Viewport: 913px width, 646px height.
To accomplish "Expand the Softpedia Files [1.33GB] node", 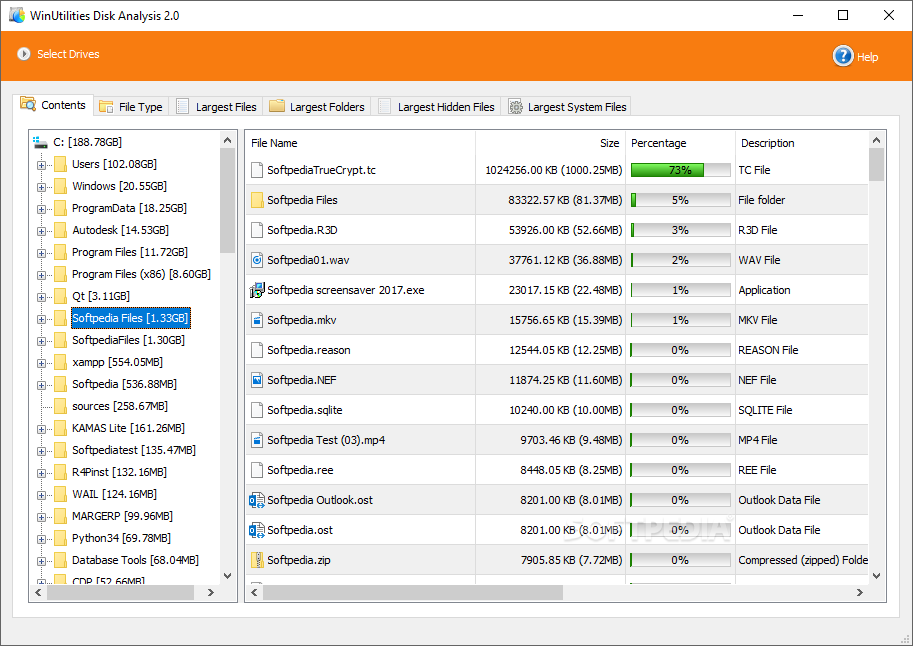I will tap(41, 319).
